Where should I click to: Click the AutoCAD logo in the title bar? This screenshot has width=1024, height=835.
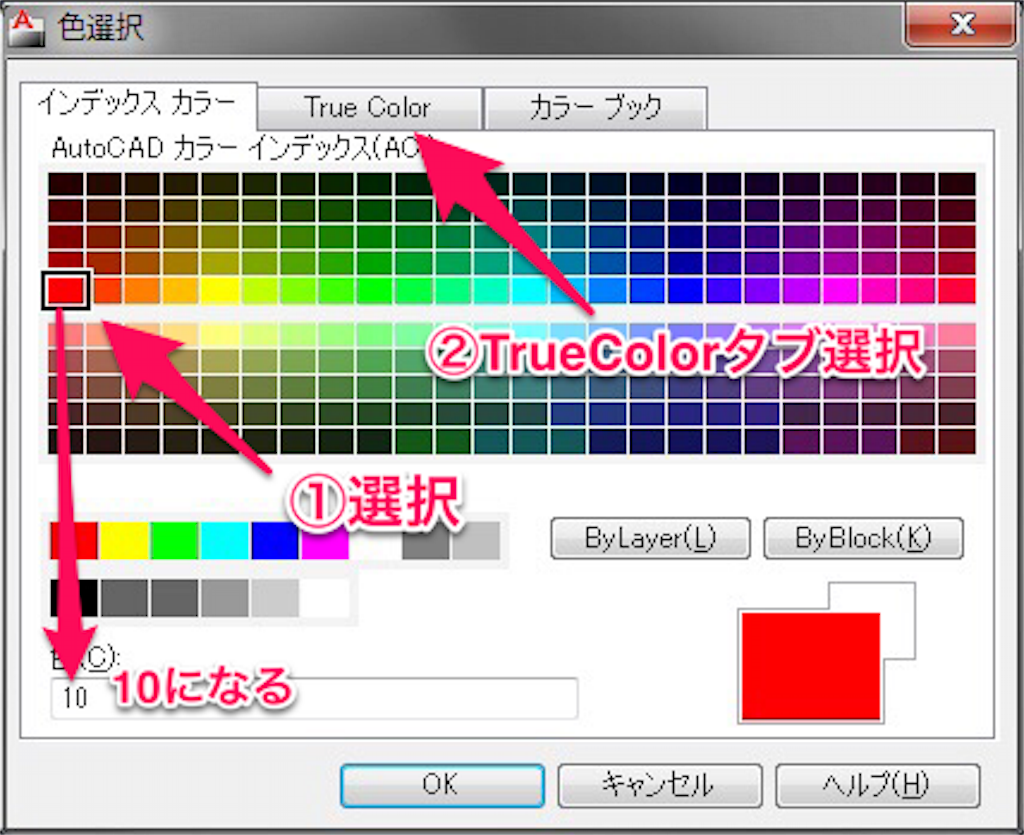(25, 28)
